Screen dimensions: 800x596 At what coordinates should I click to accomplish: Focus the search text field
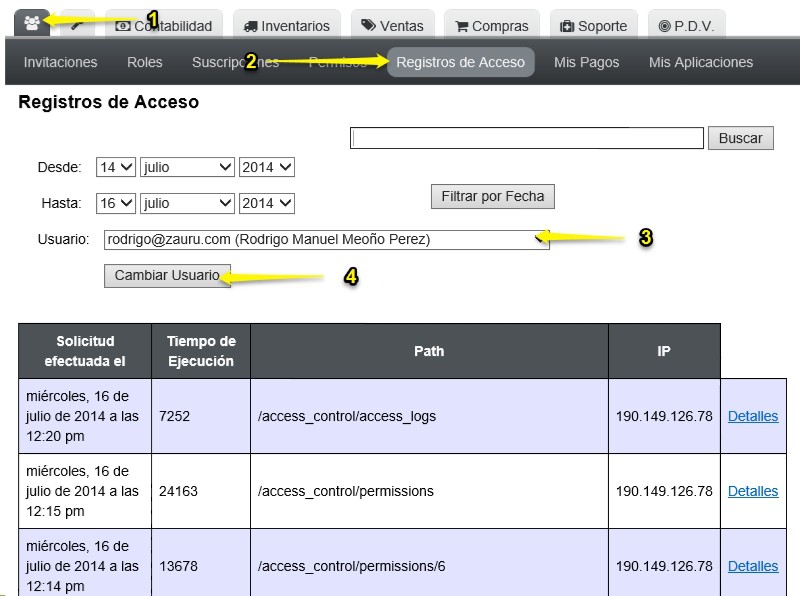tap(527, 138)
